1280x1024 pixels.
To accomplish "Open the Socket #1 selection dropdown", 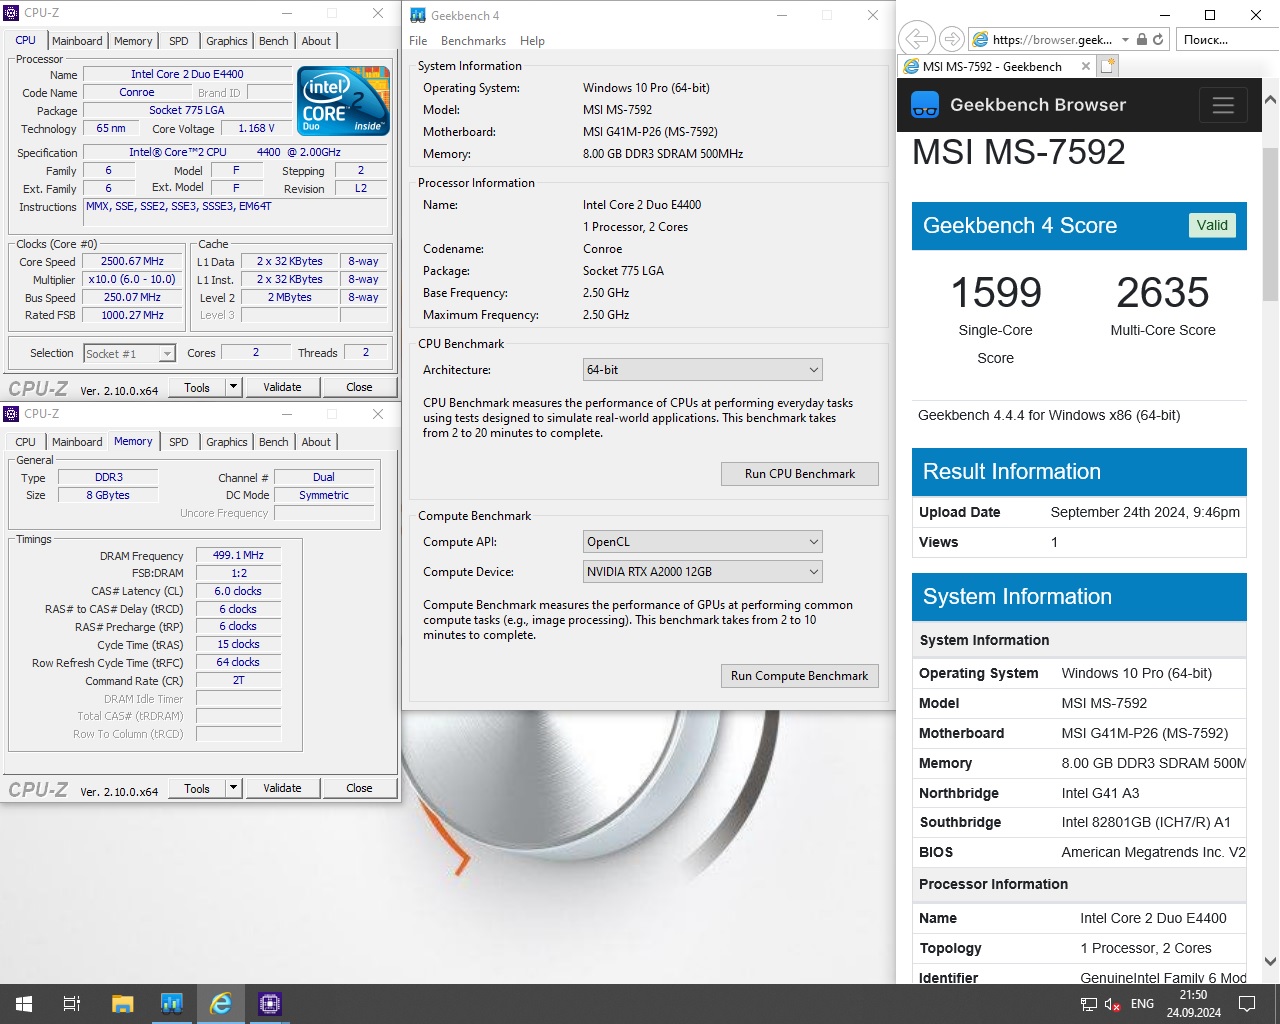I will point(130,353).
